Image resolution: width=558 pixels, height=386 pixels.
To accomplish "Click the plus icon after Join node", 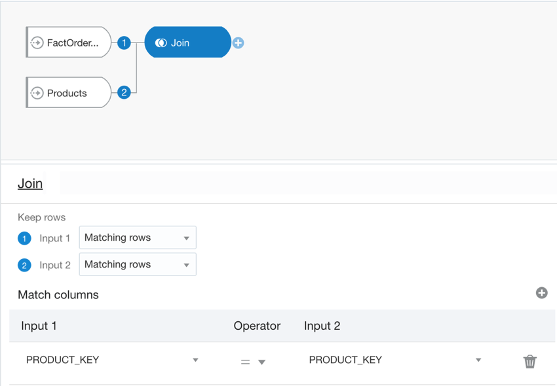I will pyautogui.click(x=238, y=43).
